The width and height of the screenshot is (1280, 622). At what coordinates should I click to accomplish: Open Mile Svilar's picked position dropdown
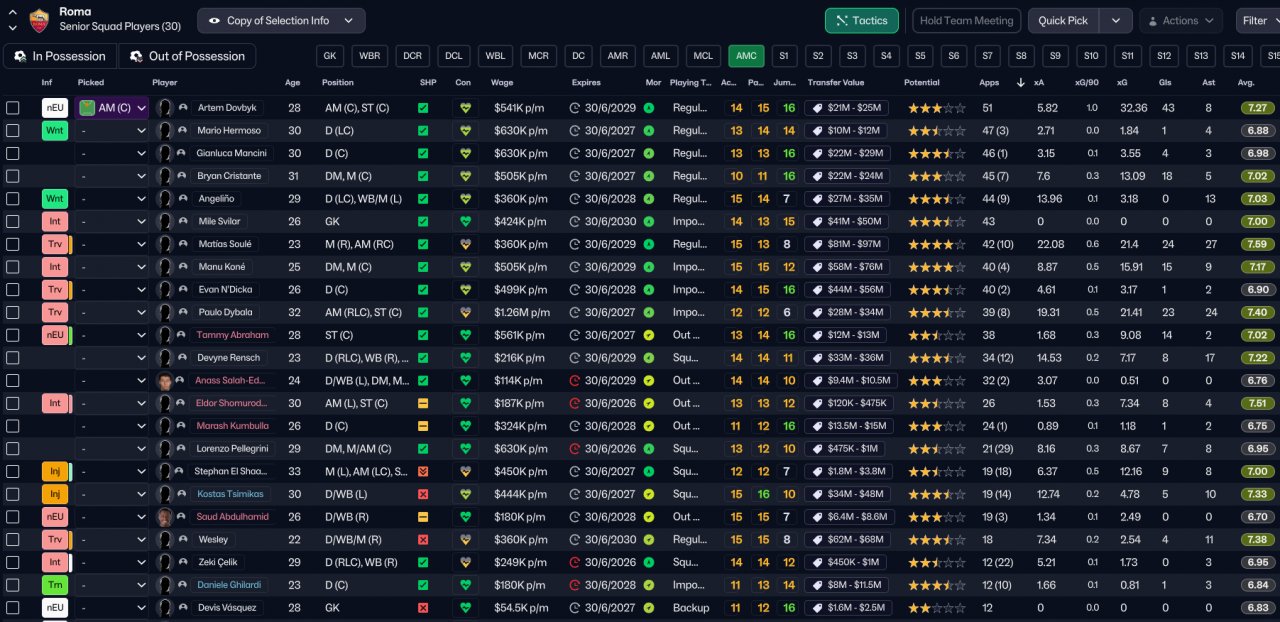[x=112, y=221]
